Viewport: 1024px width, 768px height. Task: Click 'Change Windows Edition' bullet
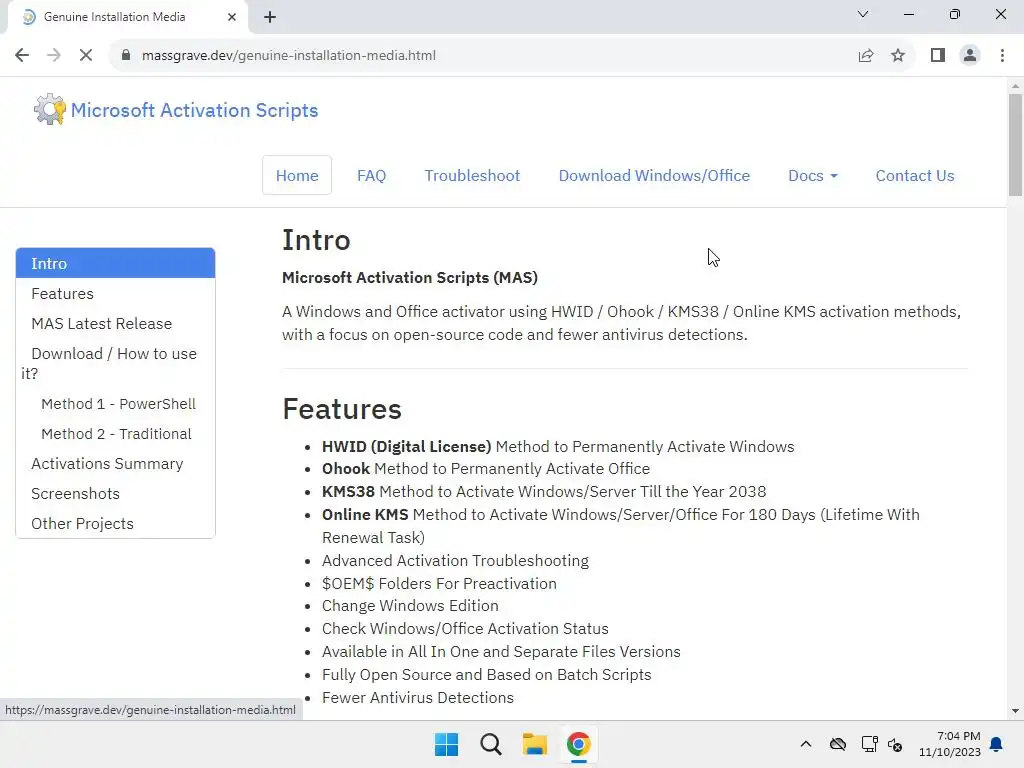(x=410, y=605)
